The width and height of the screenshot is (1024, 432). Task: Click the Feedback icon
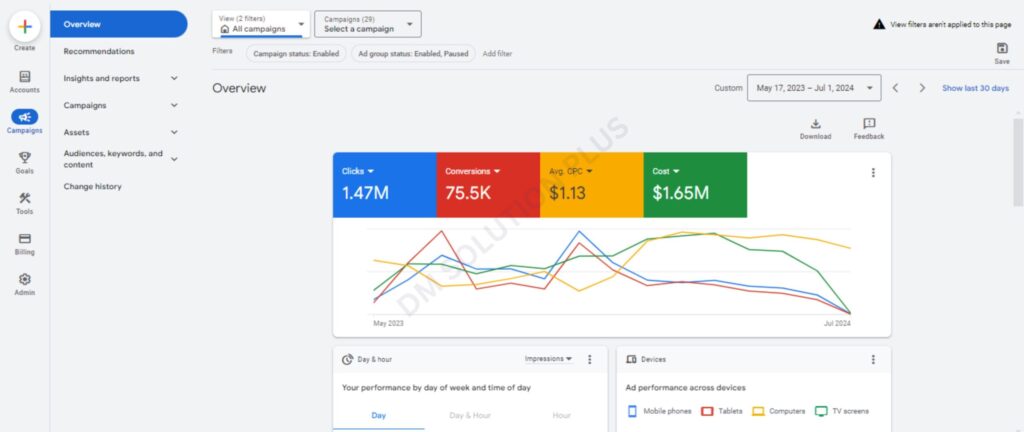point(868,124)
